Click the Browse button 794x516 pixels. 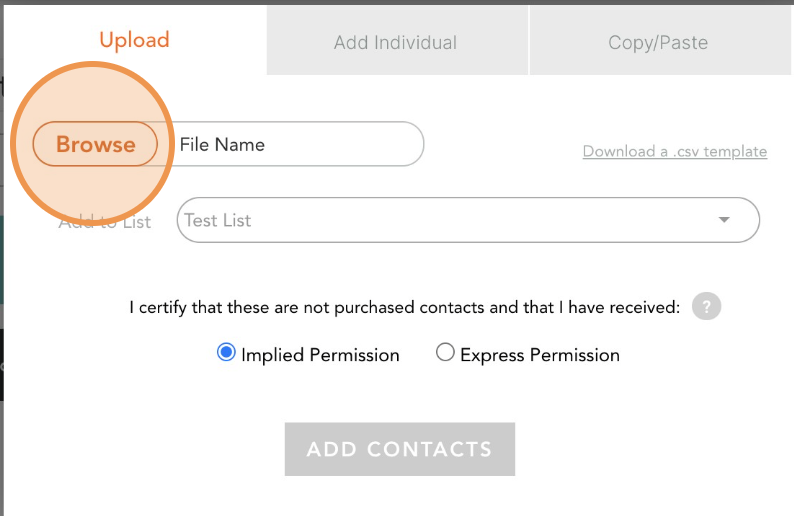coord(95,144)
